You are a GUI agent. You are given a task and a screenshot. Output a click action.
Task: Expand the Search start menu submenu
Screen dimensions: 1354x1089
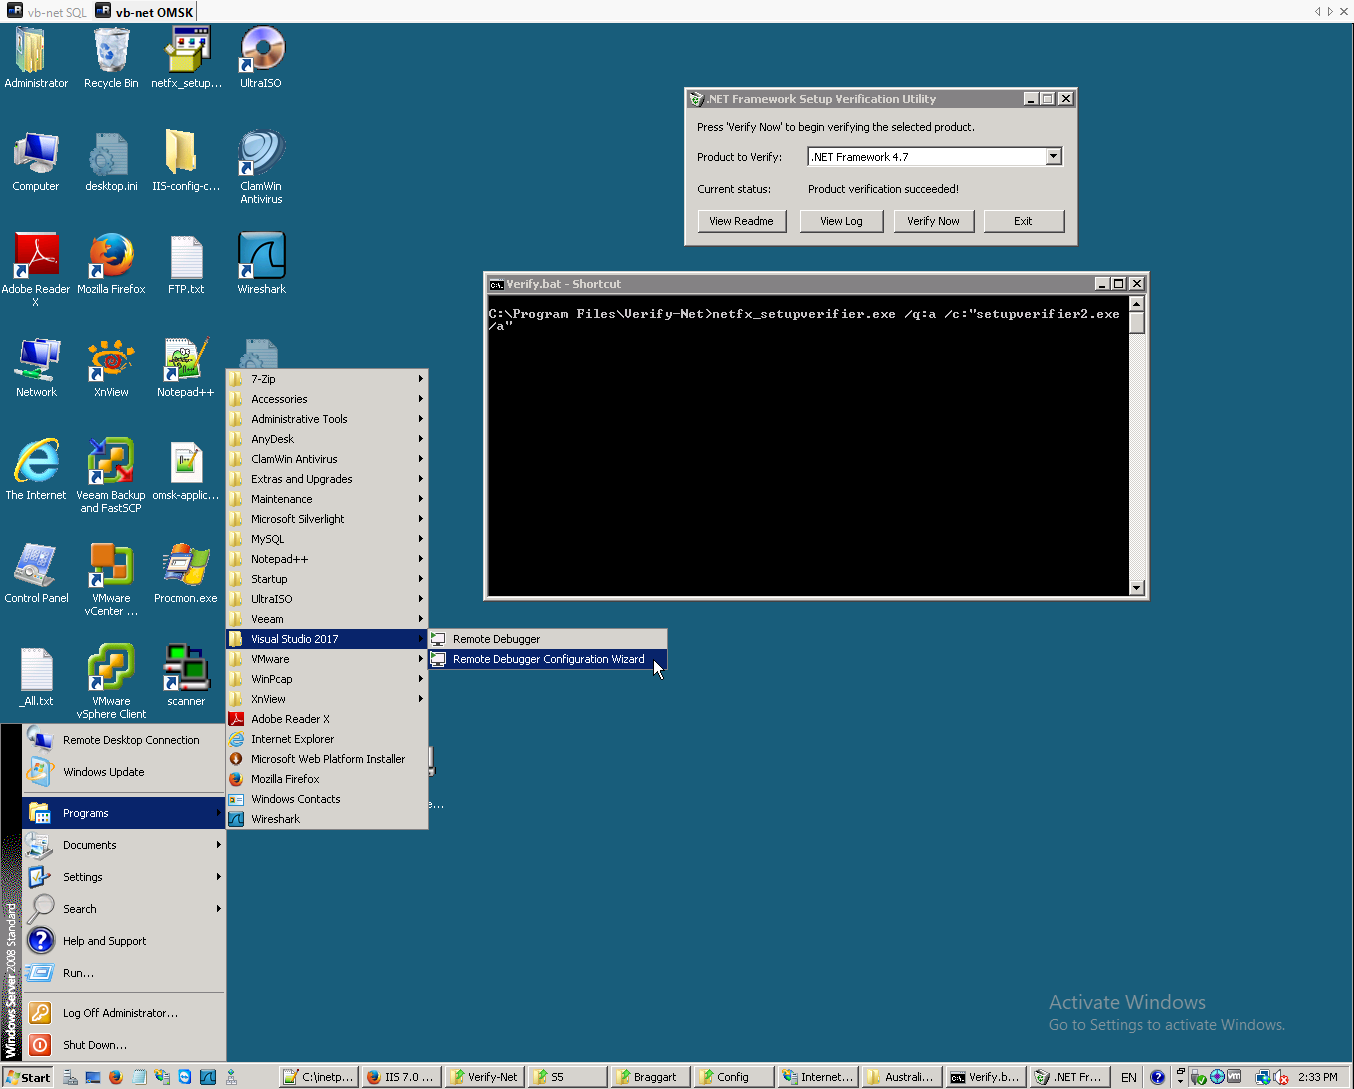click(x=124, y=909)
